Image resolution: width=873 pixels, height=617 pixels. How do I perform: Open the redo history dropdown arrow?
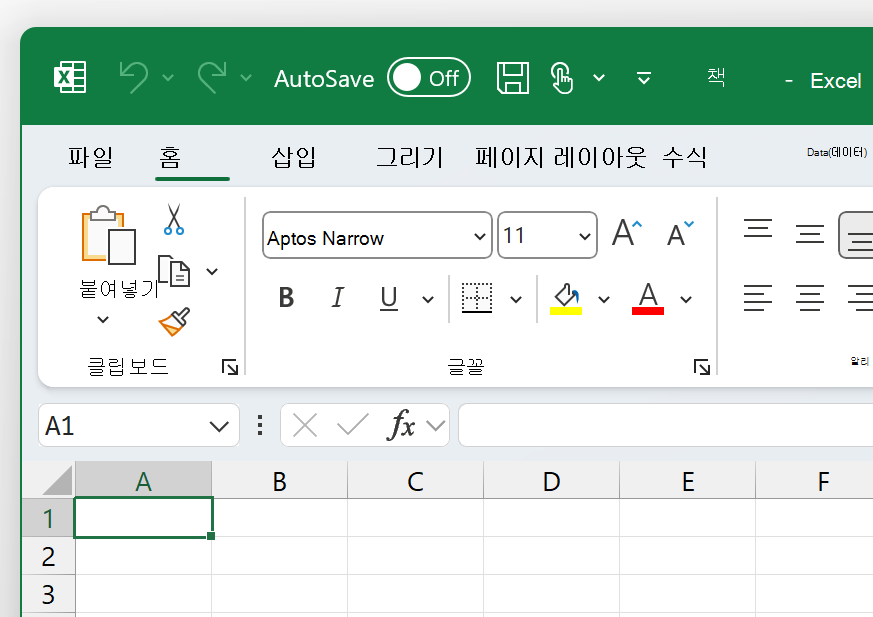pyautogui.click(x=246, y=77)
